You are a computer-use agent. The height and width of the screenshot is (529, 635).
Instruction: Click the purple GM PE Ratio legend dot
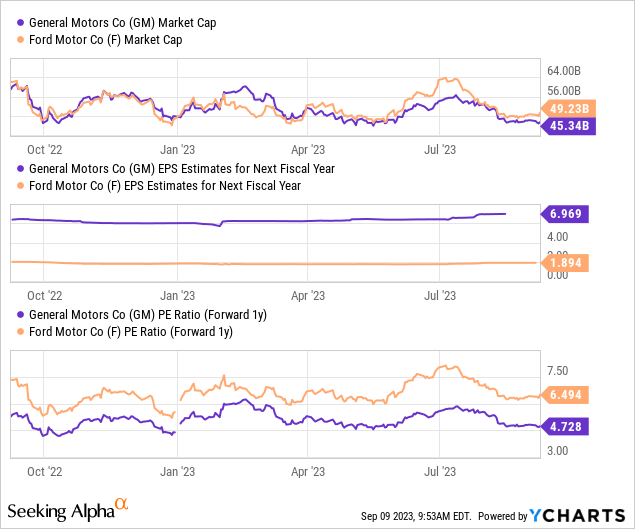22,314
